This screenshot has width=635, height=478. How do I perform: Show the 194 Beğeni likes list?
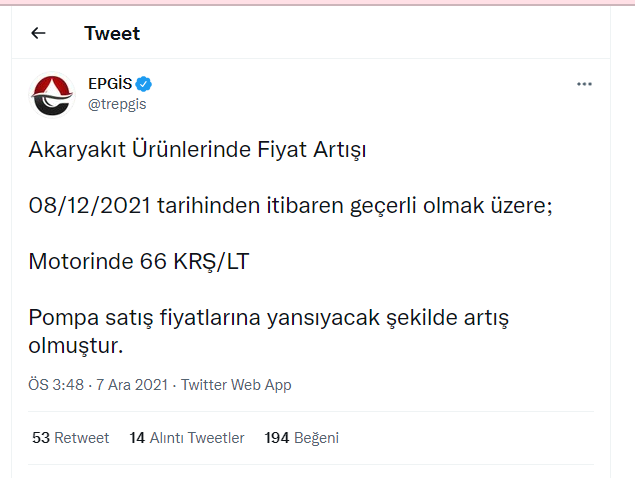point(302,438)
